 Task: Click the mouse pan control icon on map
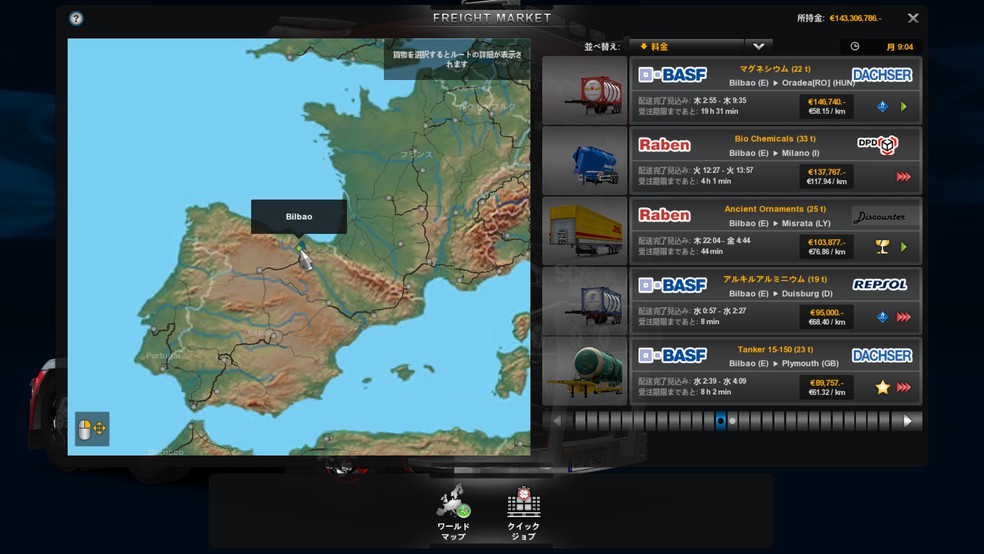coord(92,429)
